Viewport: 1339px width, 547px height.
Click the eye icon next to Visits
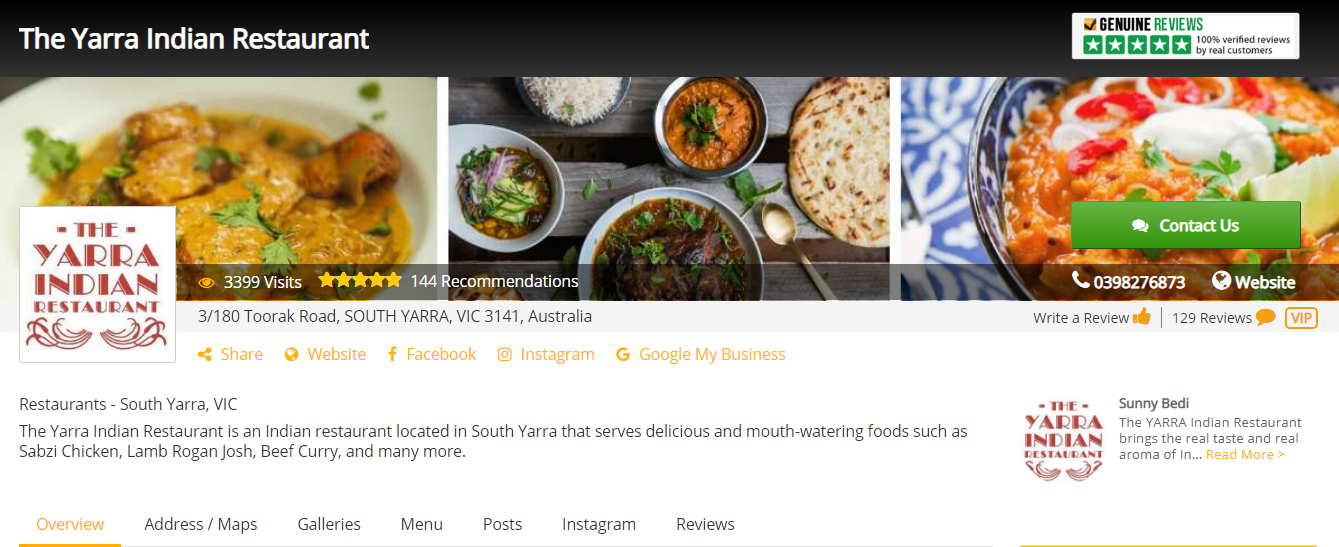pos(207,282)
